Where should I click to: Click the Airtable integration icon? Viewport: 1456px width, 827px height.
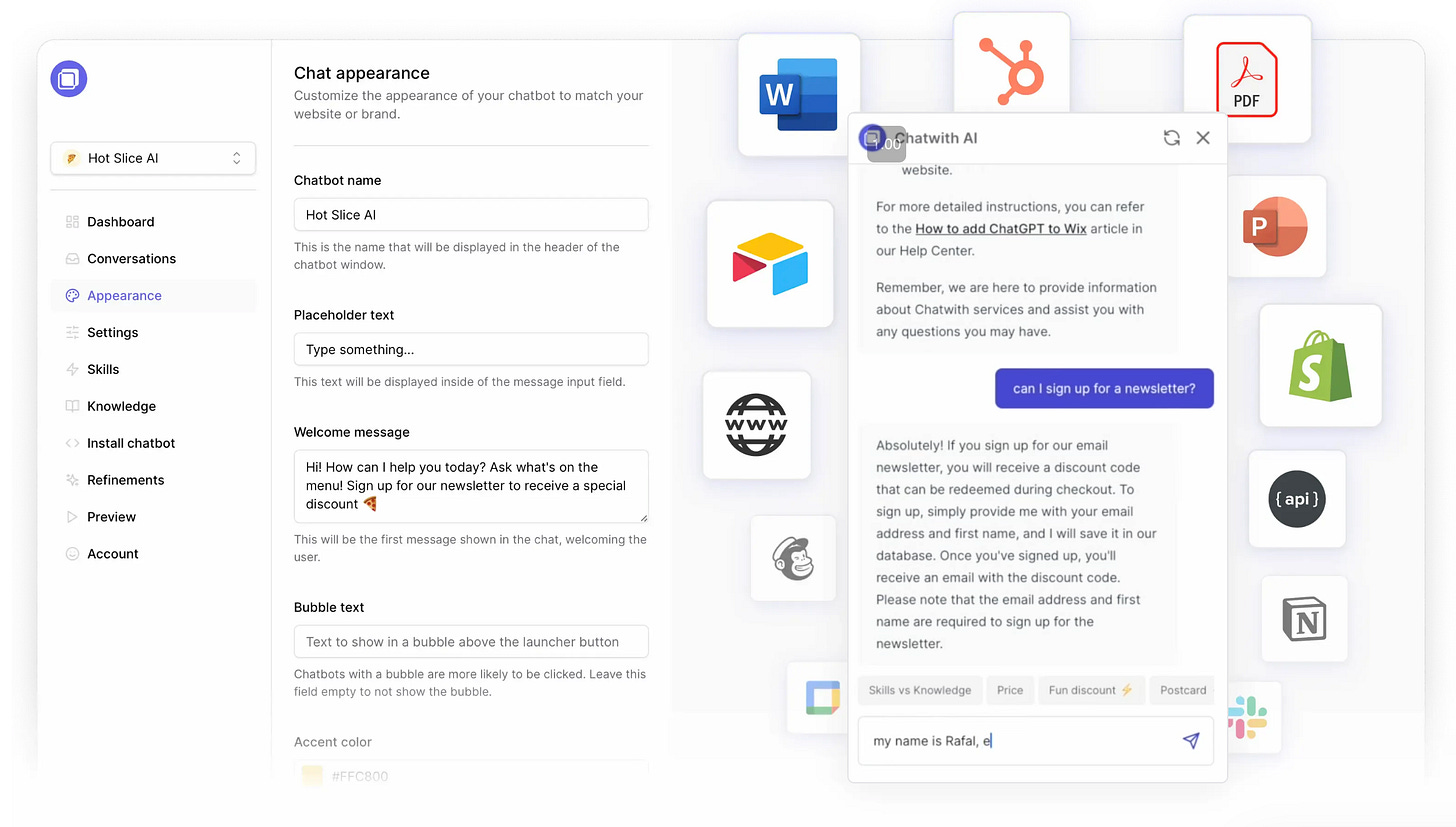pos(770,264)
